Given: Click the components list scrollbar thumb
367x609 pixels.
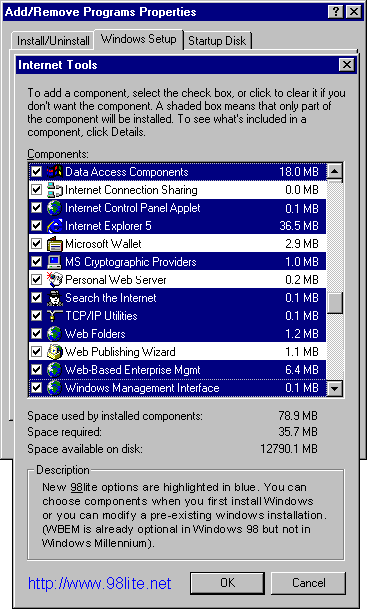Looking at the screenshot, I should coord(334,303).
